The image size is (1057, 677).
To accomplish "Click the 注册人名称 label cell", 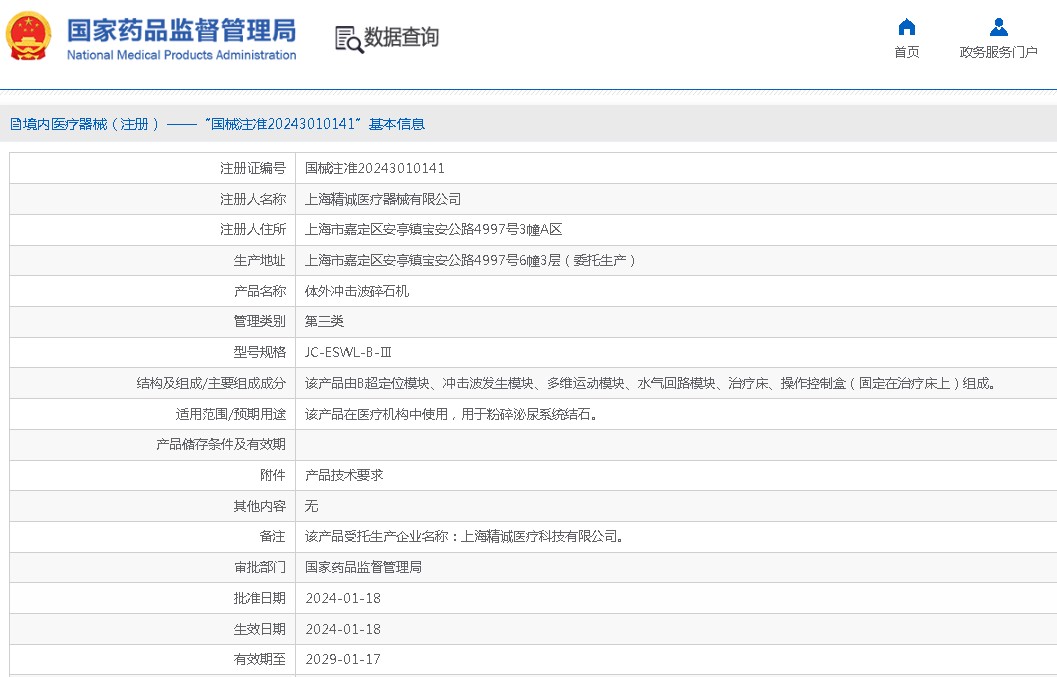I will point(152,199).
